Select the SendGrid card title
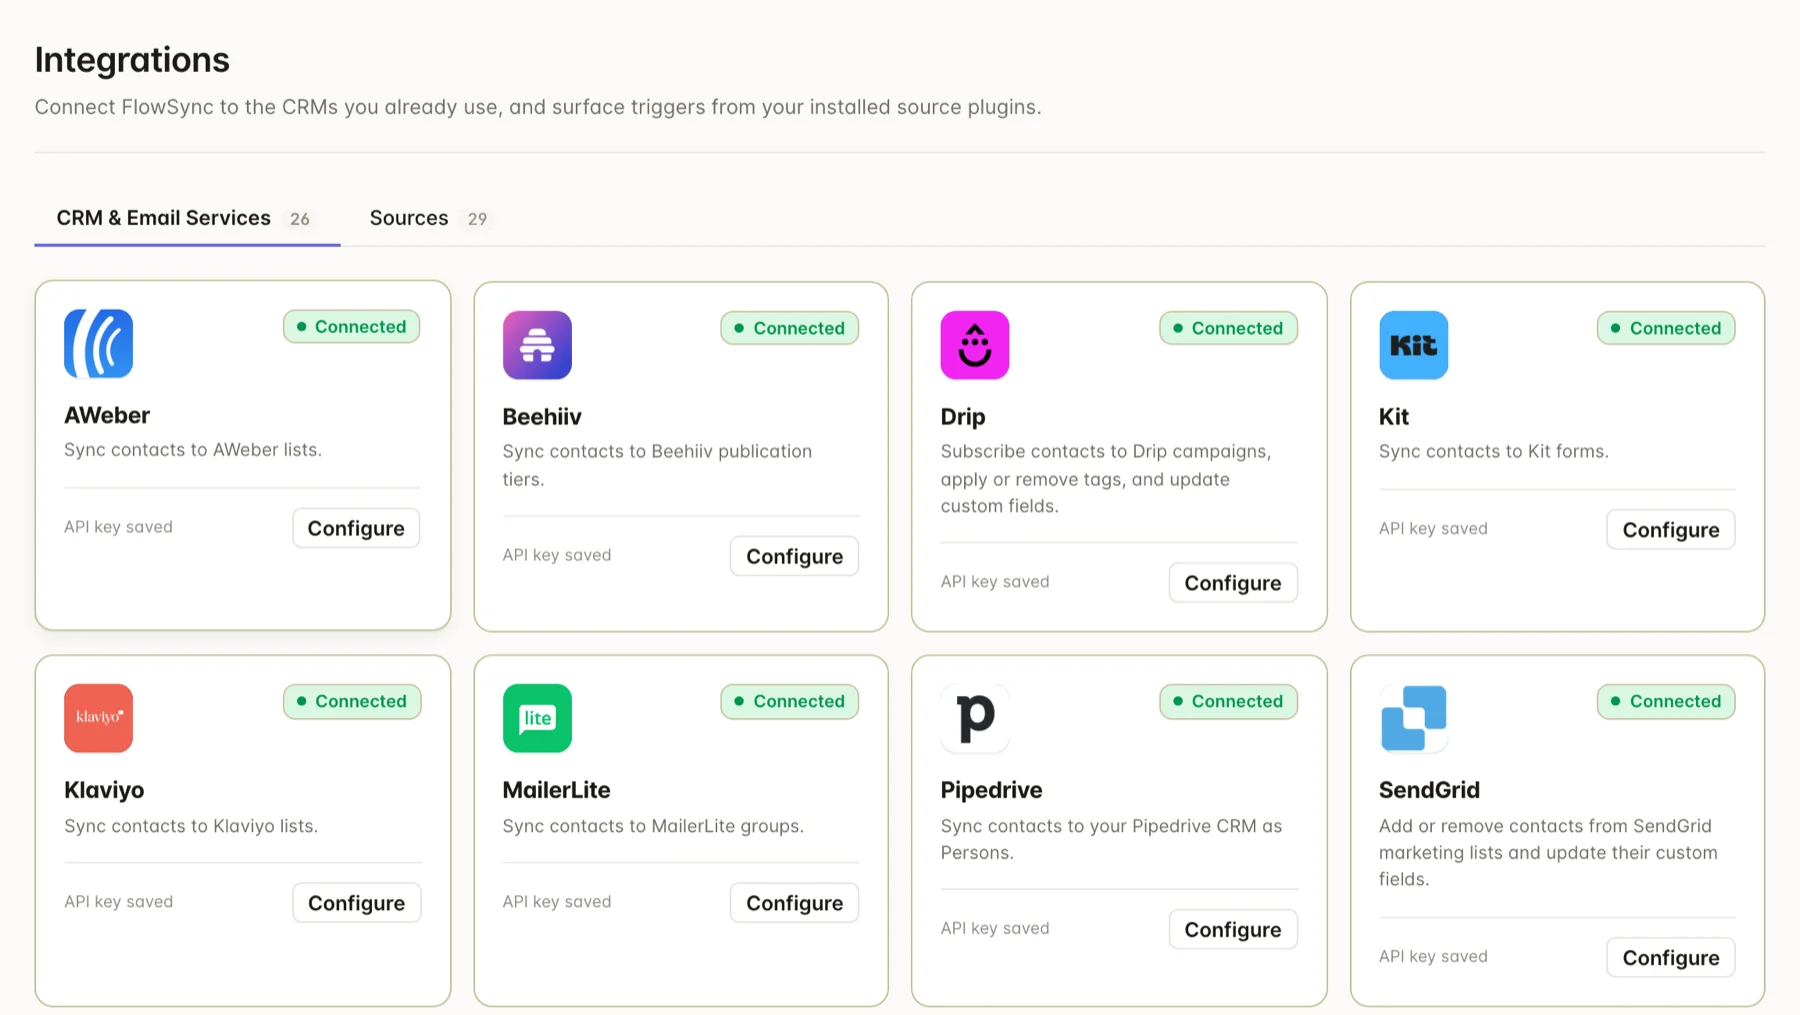1800x1015 pixels. pyautogui.click(x=1429, y=790)
